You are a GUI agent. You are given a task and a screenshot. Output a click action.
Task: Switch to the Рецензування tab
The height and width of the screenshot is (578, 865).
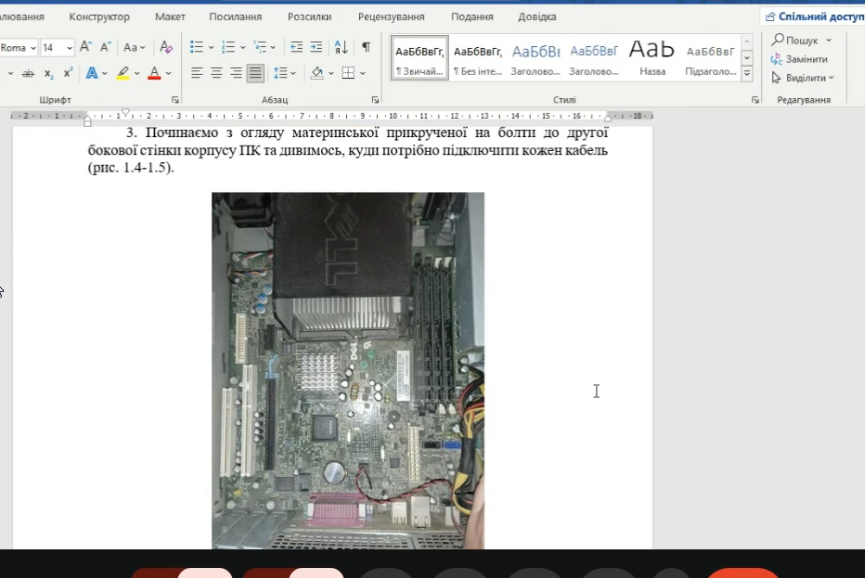tap(391, 17)
